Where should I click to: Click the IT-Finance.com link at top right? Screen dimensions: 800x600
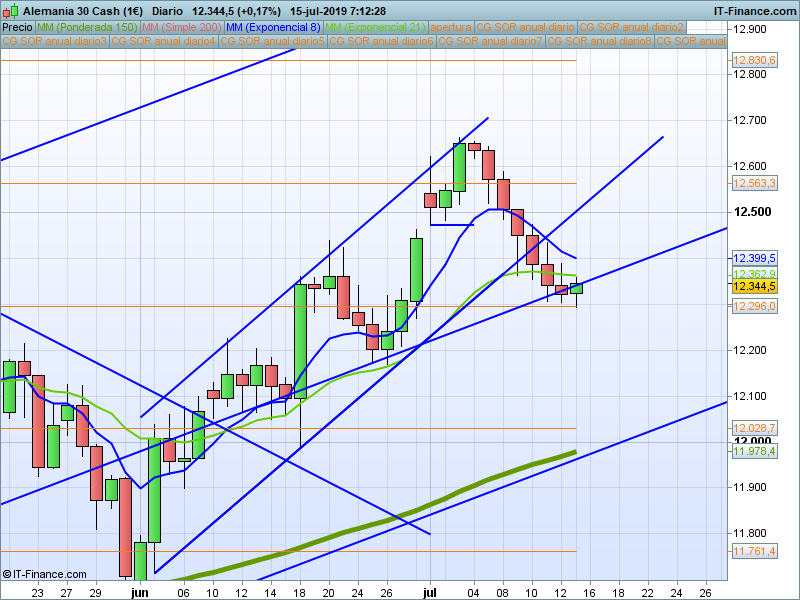(754, 11)
